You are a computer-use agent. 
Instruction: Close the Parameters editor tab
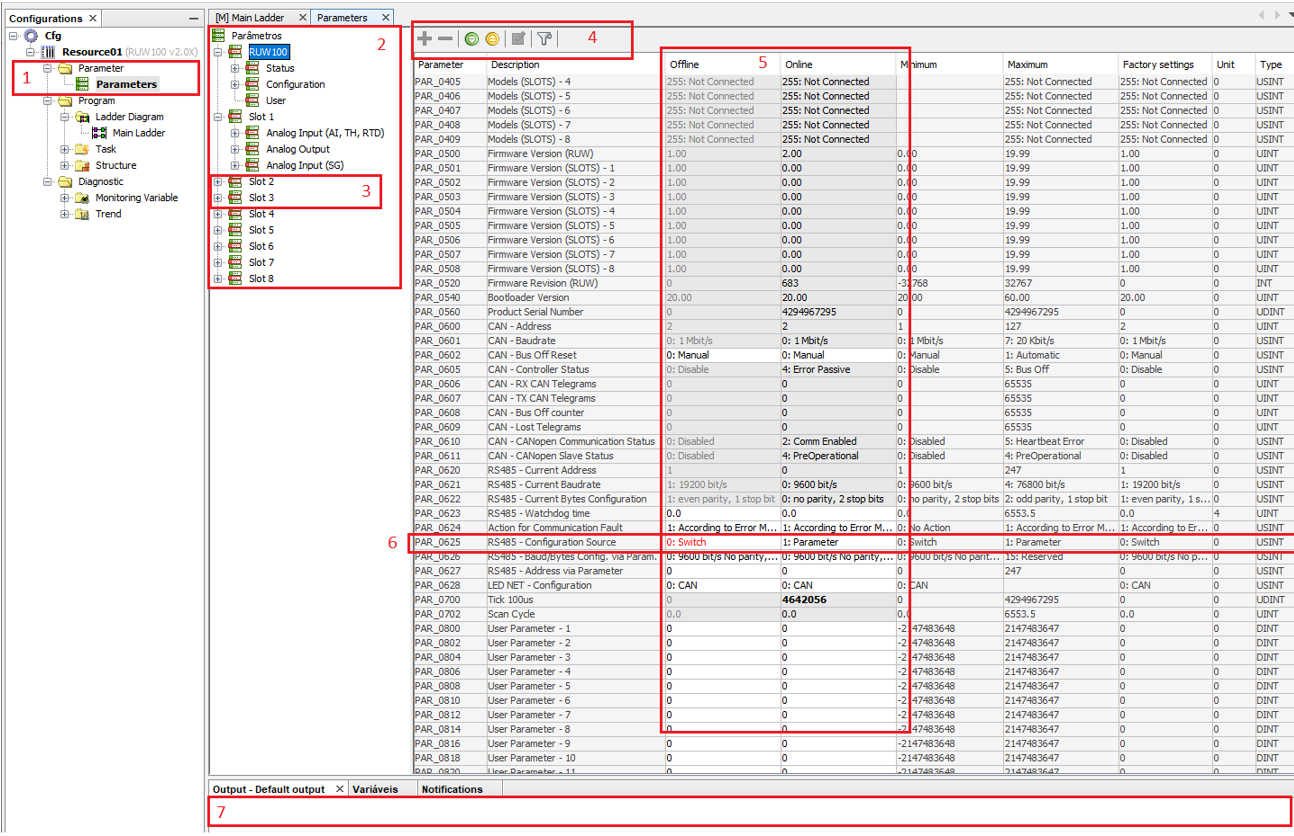[x=385, y=18]
